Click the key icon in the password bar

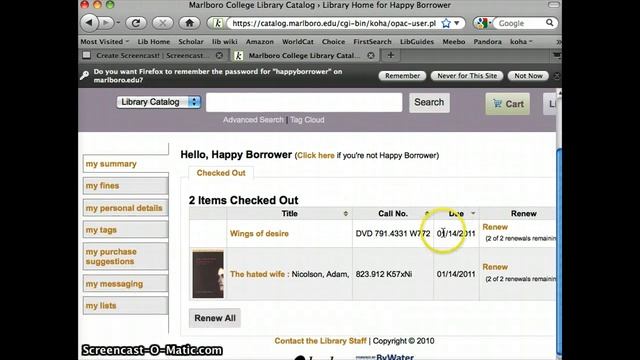pyautogui.click(x=84, y=76)
